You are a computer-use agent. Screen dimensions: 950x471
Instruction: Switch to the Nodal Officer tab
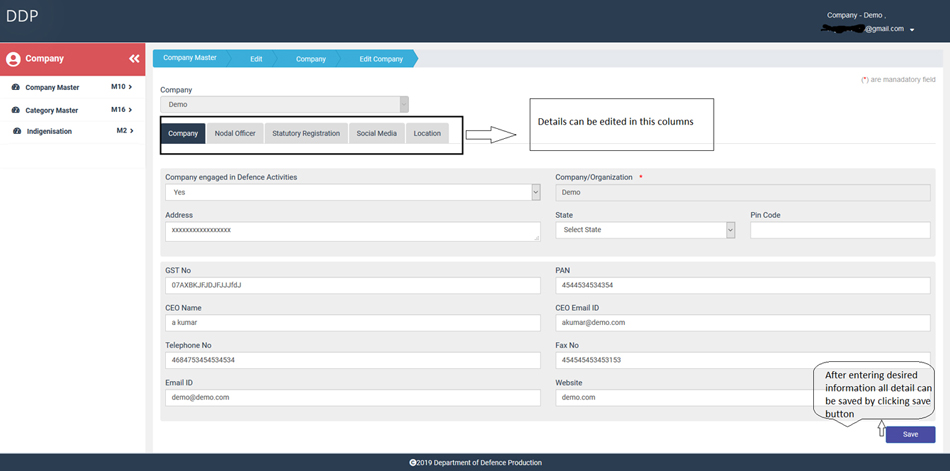point(235,133)
